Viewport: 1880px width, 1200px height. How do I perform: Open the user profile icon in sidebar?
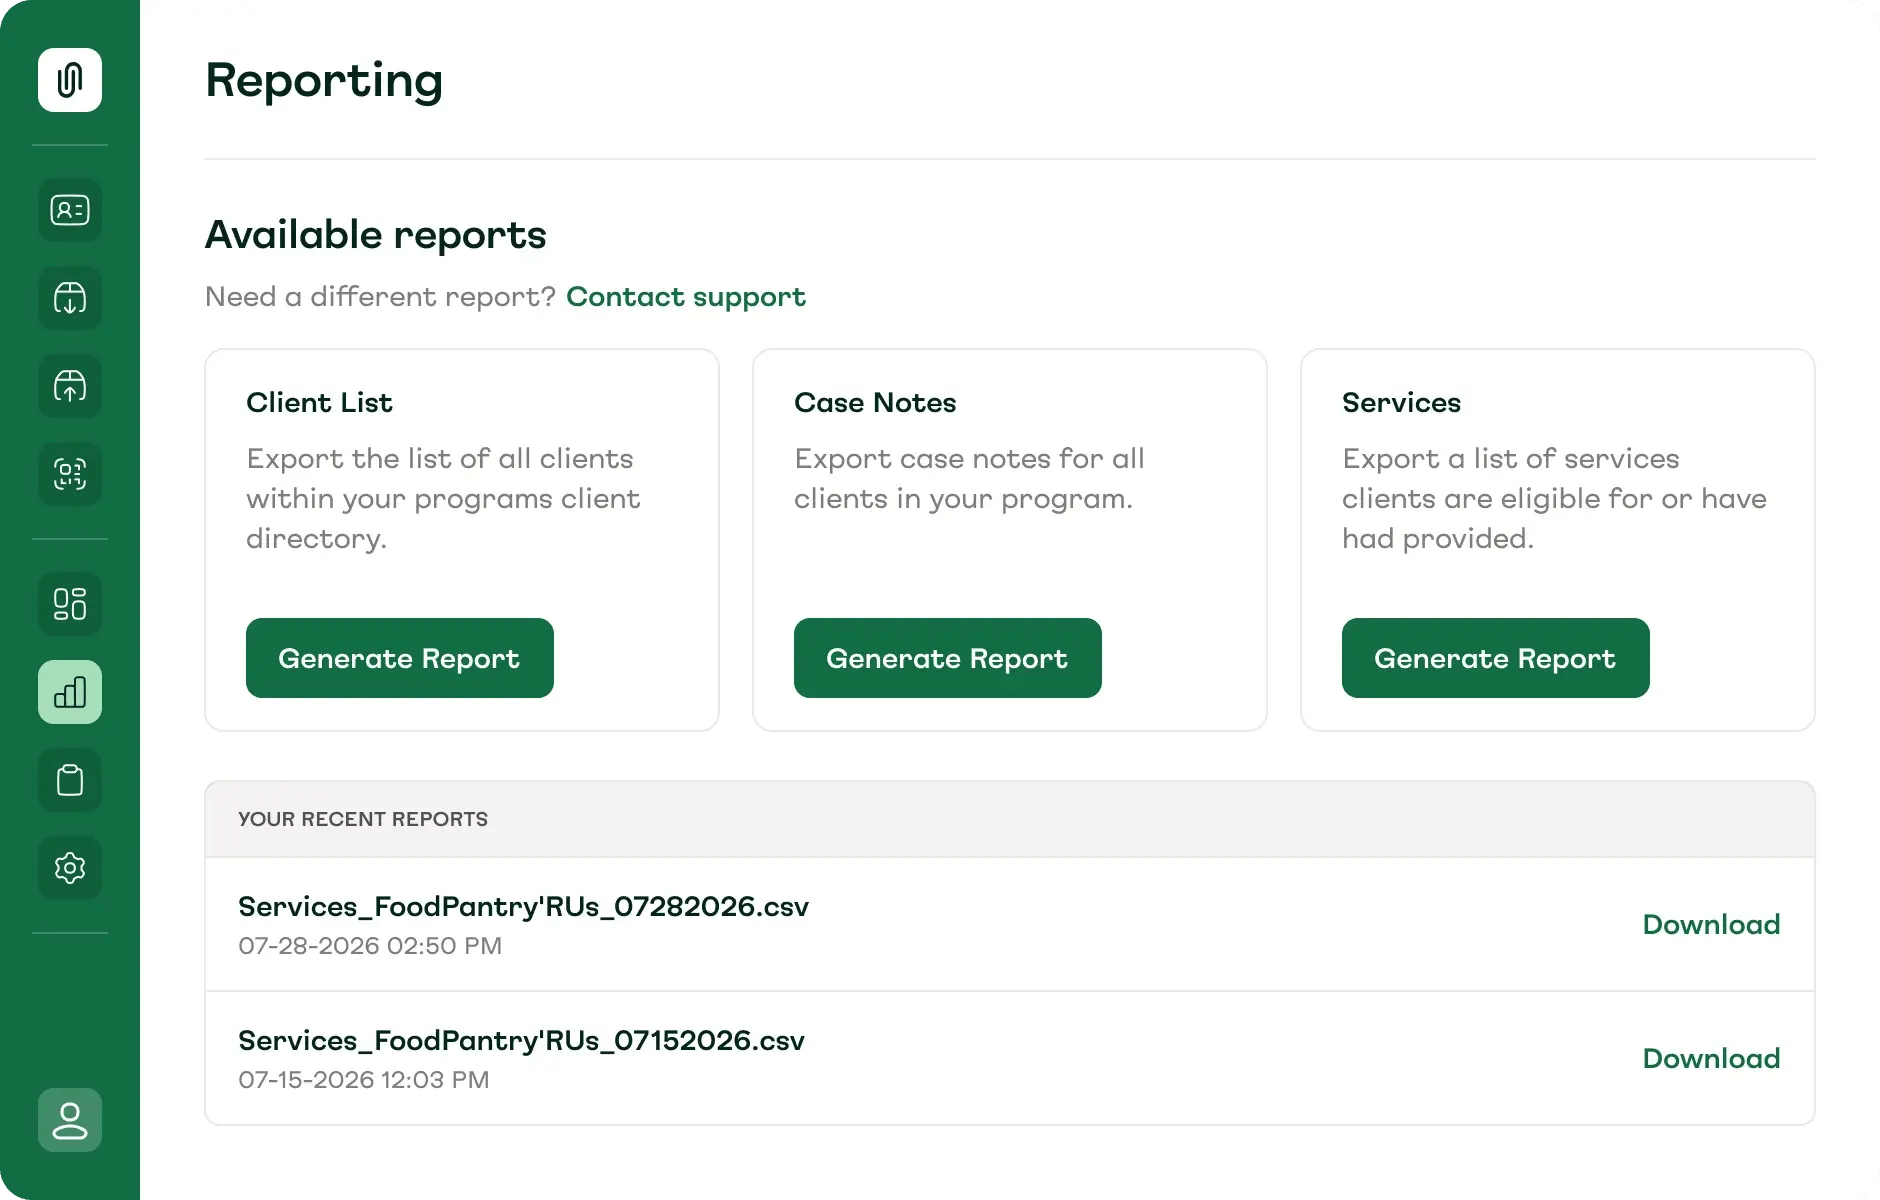[x=70, y=1120]
